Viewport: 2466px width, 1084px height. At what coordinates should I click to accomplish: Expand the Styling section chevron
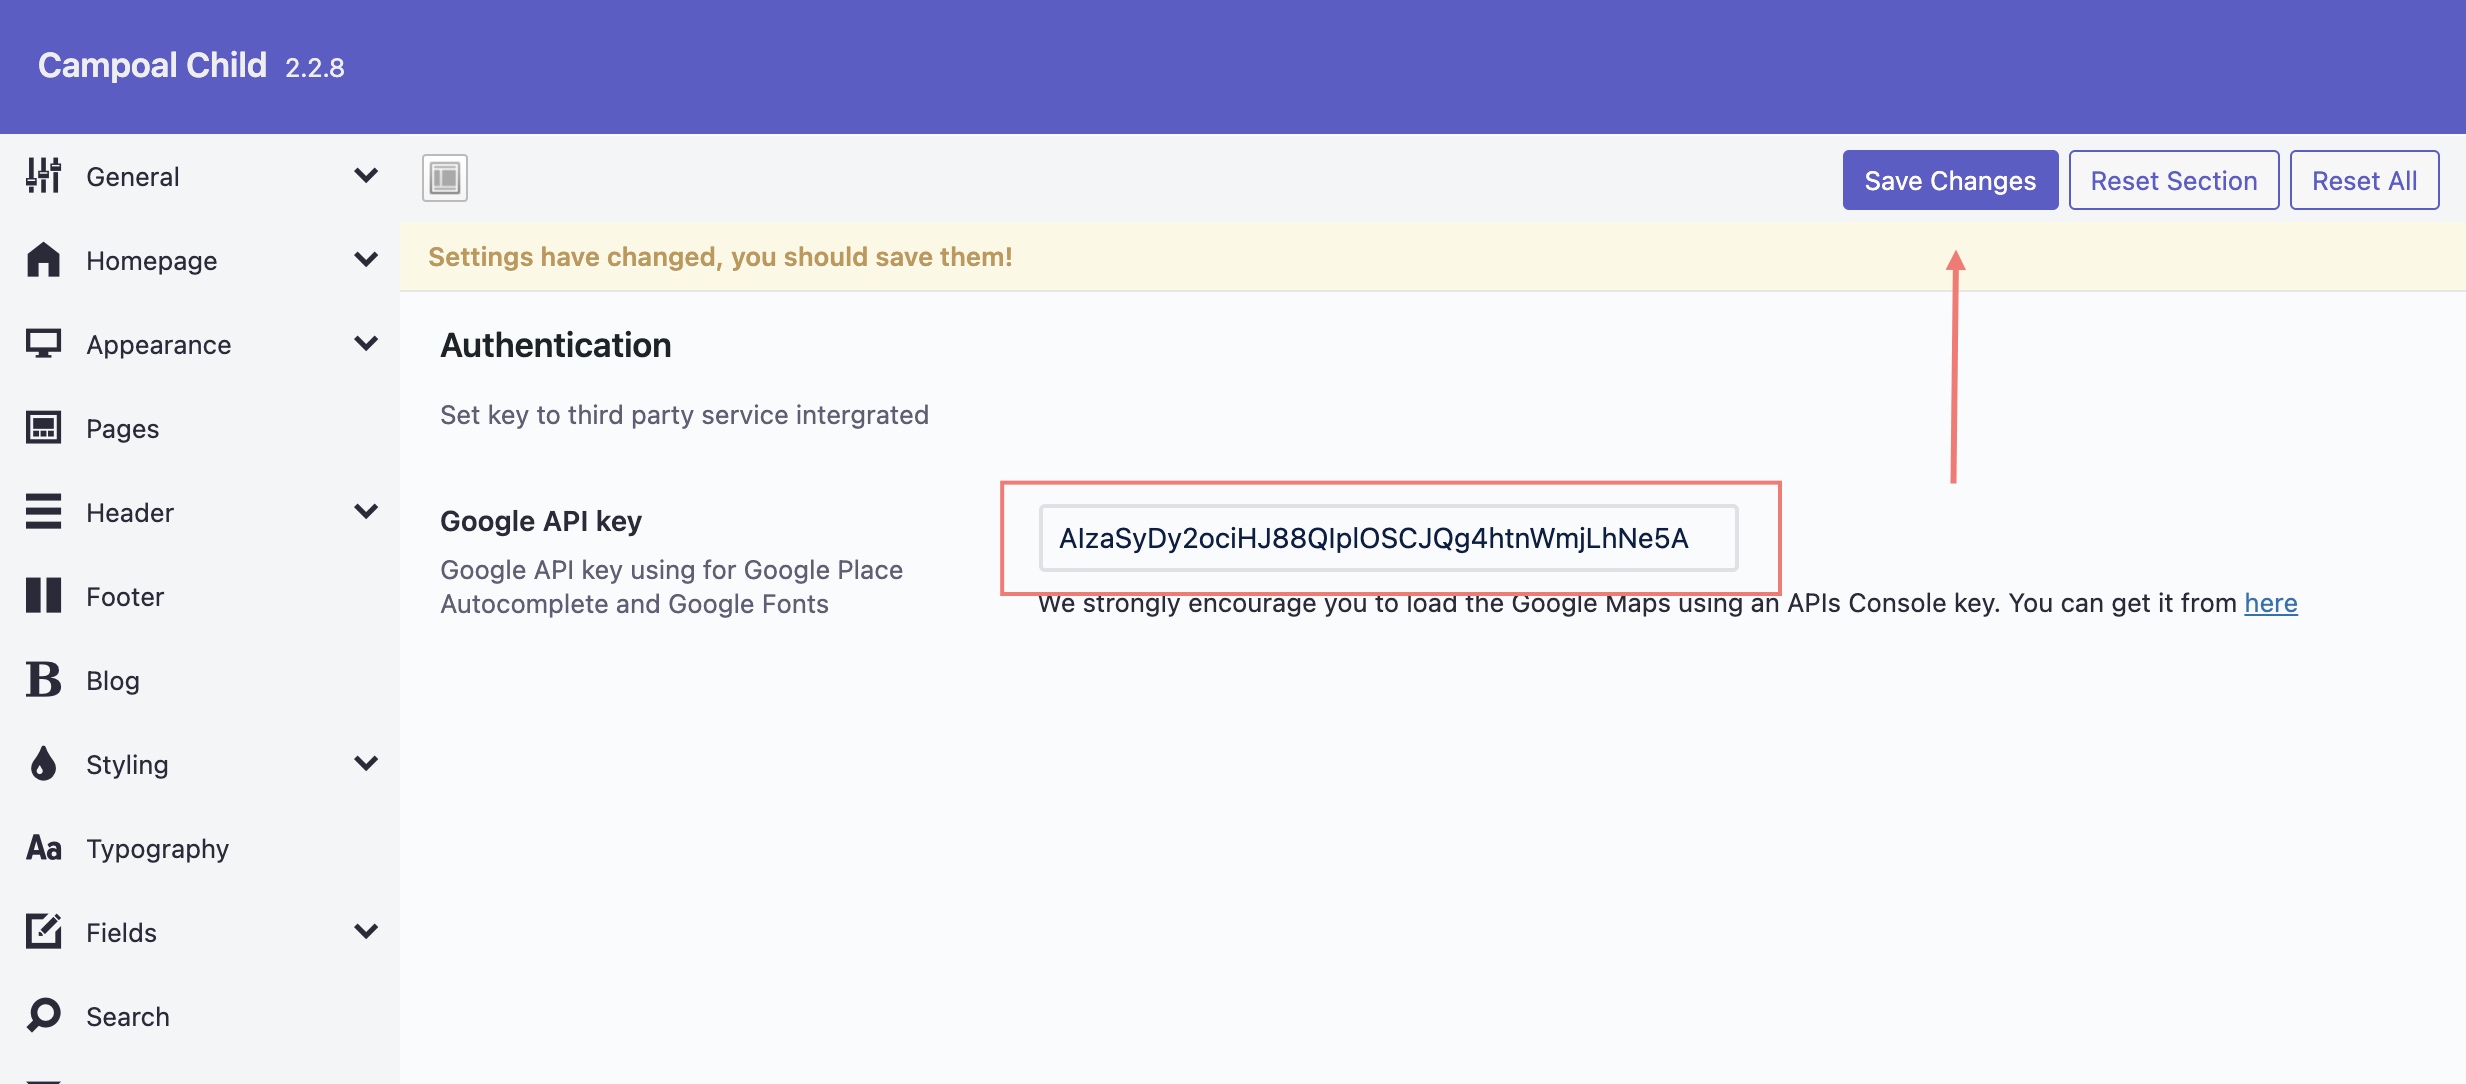click(x=366, y=764)
